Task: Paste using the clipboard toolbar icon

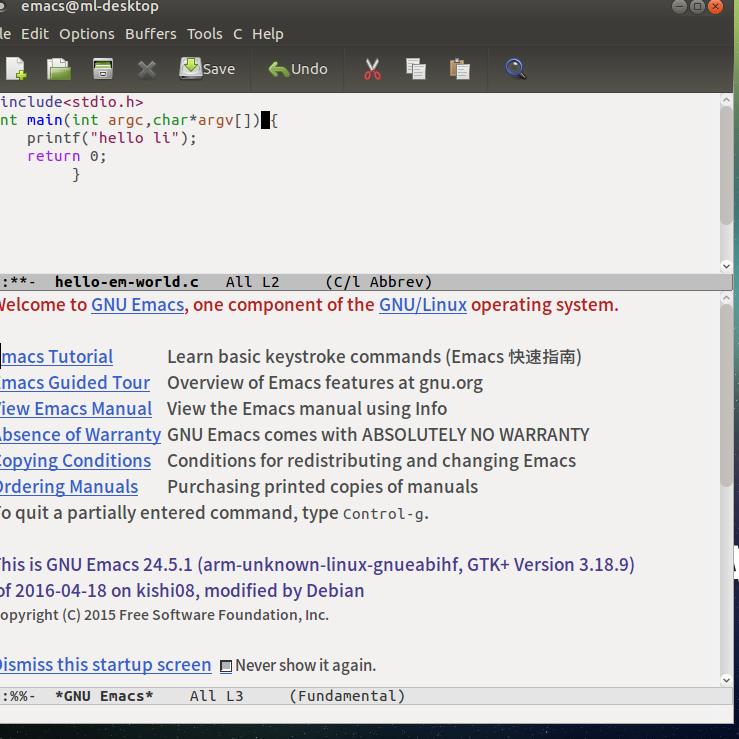Action: [459, 69]
